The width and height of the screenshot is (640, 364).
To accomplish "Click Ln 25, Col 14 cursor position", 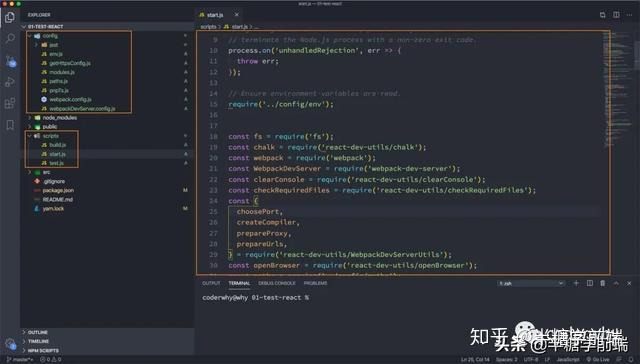I will (475, 360).
